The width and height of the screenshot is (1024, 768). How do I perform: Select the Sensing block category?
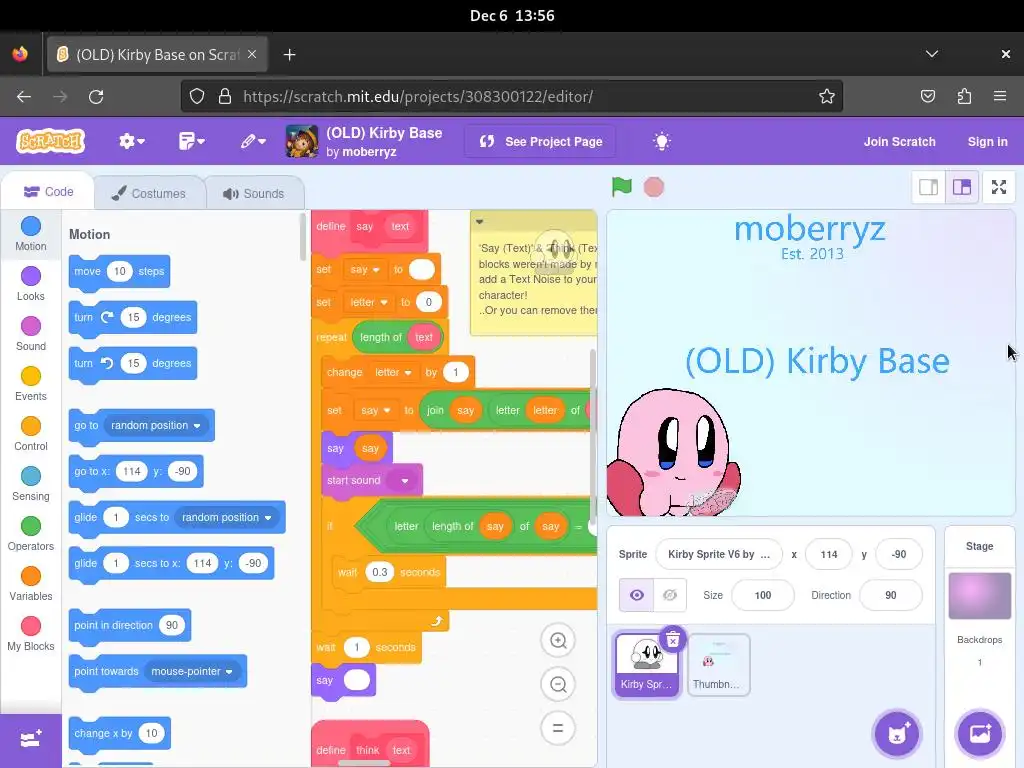coord(31,485)
